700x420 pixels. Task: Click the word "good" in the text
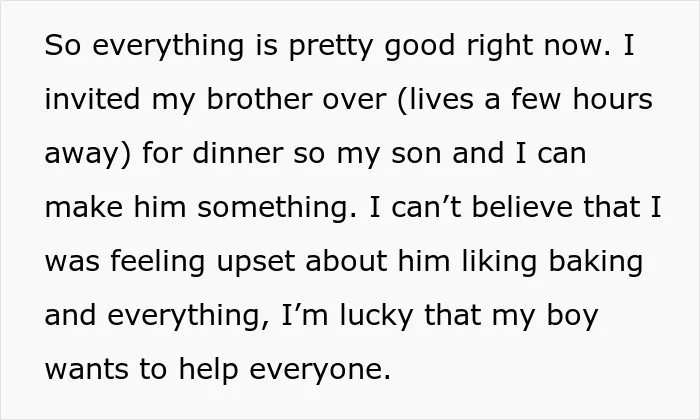pos(419,46)
